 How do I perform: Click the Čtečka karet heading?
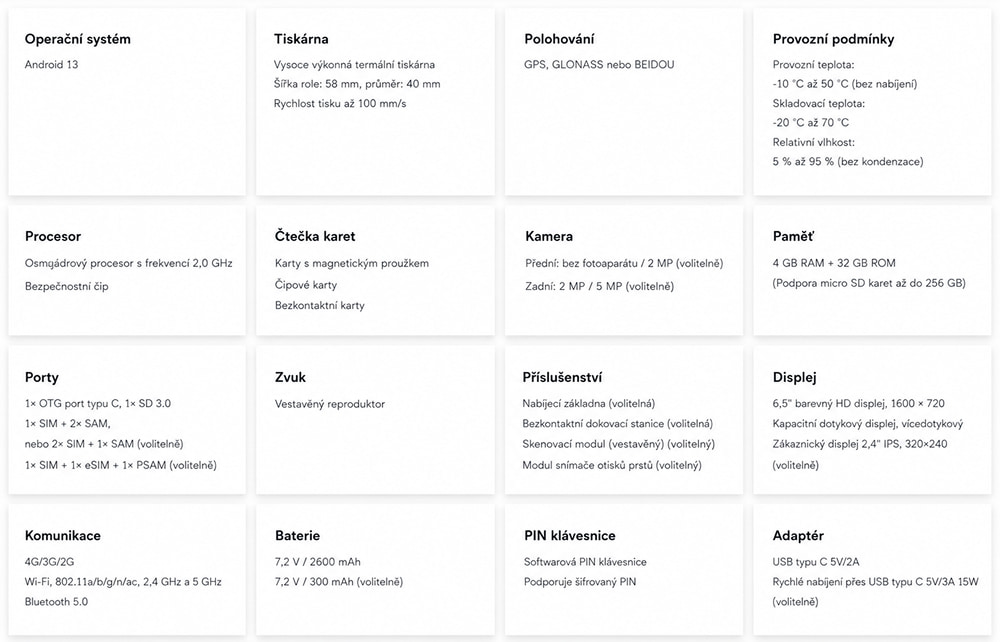click(315, 236)
